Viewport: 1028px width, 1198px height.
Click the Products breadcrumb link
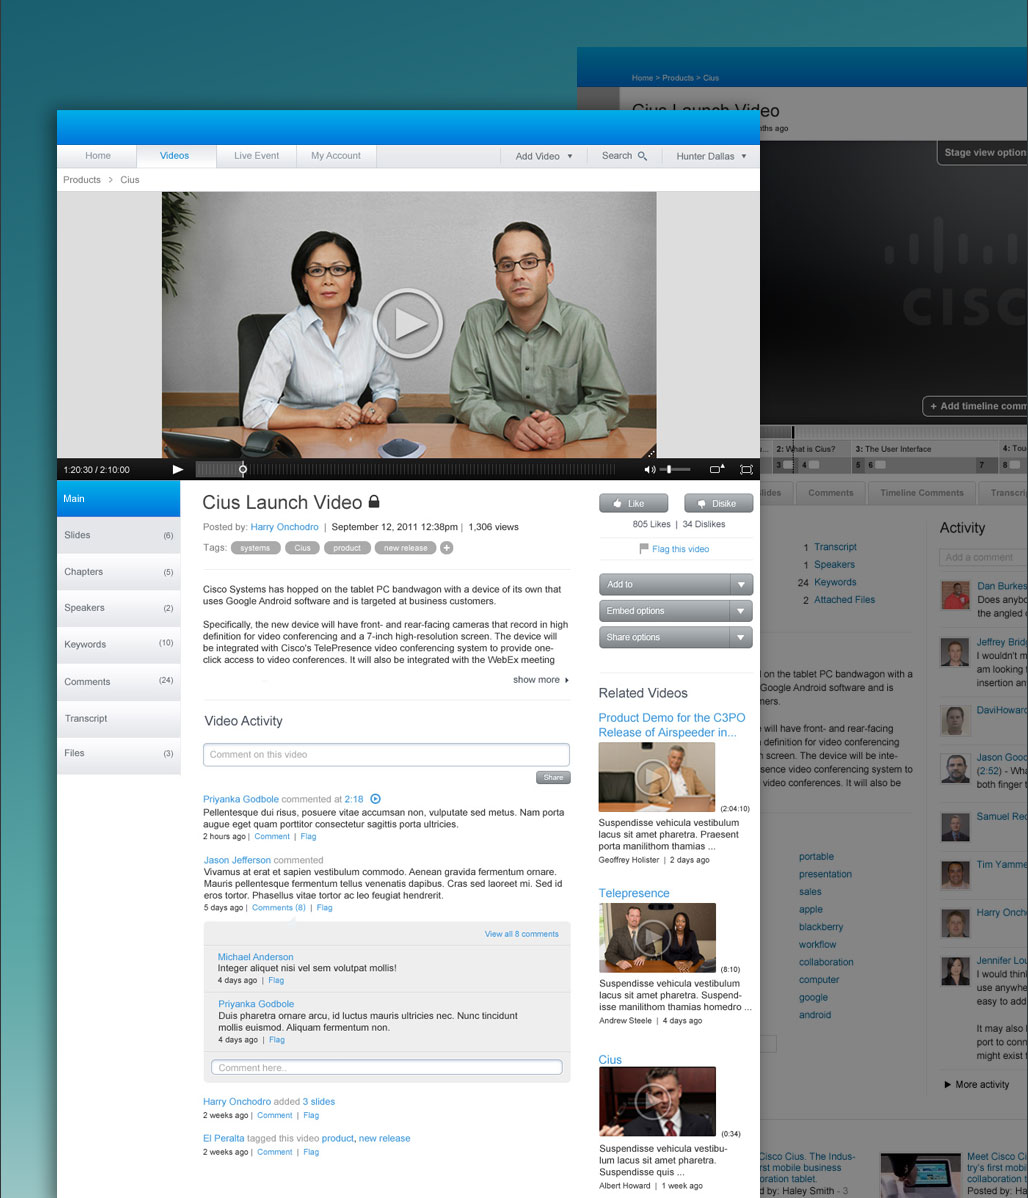(x=82, y=180)
